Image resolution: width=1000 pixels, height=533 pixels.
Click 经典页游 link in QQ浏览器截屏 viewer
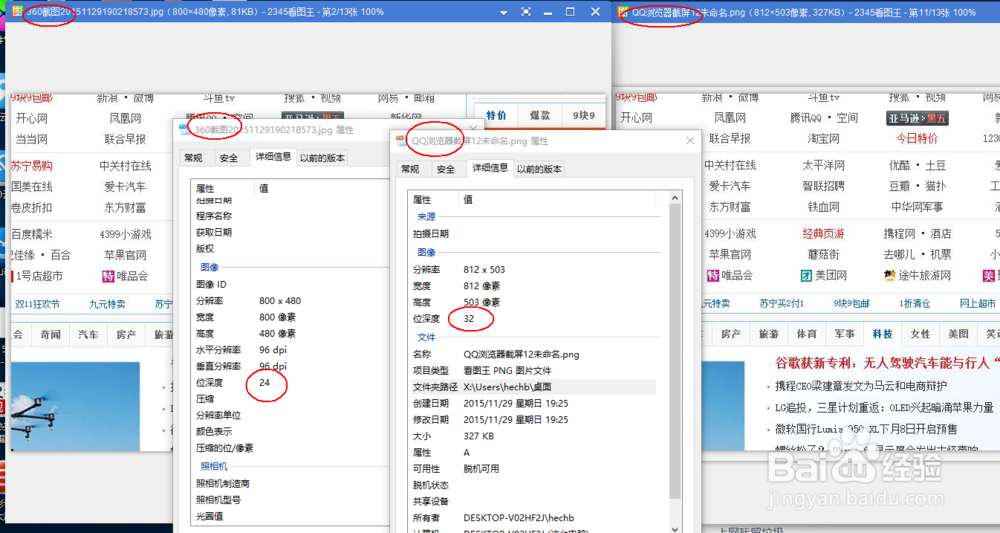(x=823, y=233)
